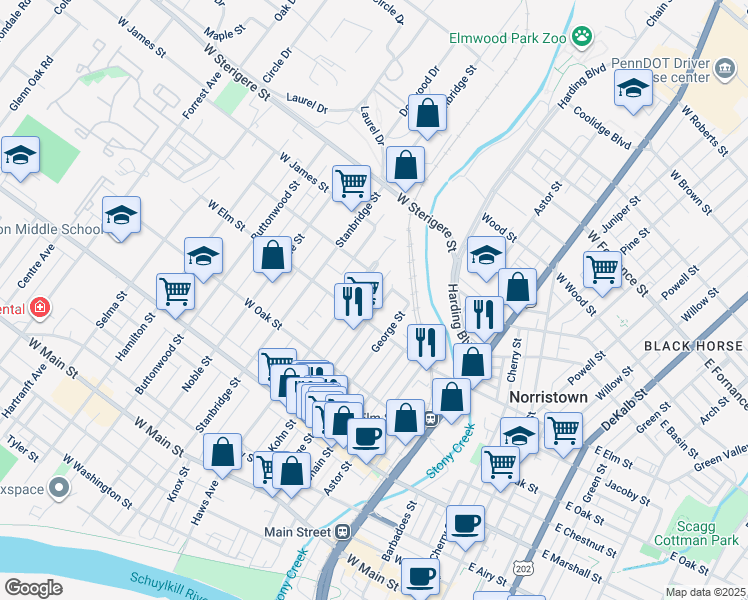Click the US 202 highway shield
Viewport: 748px width, 600px height.
[523, 569]
